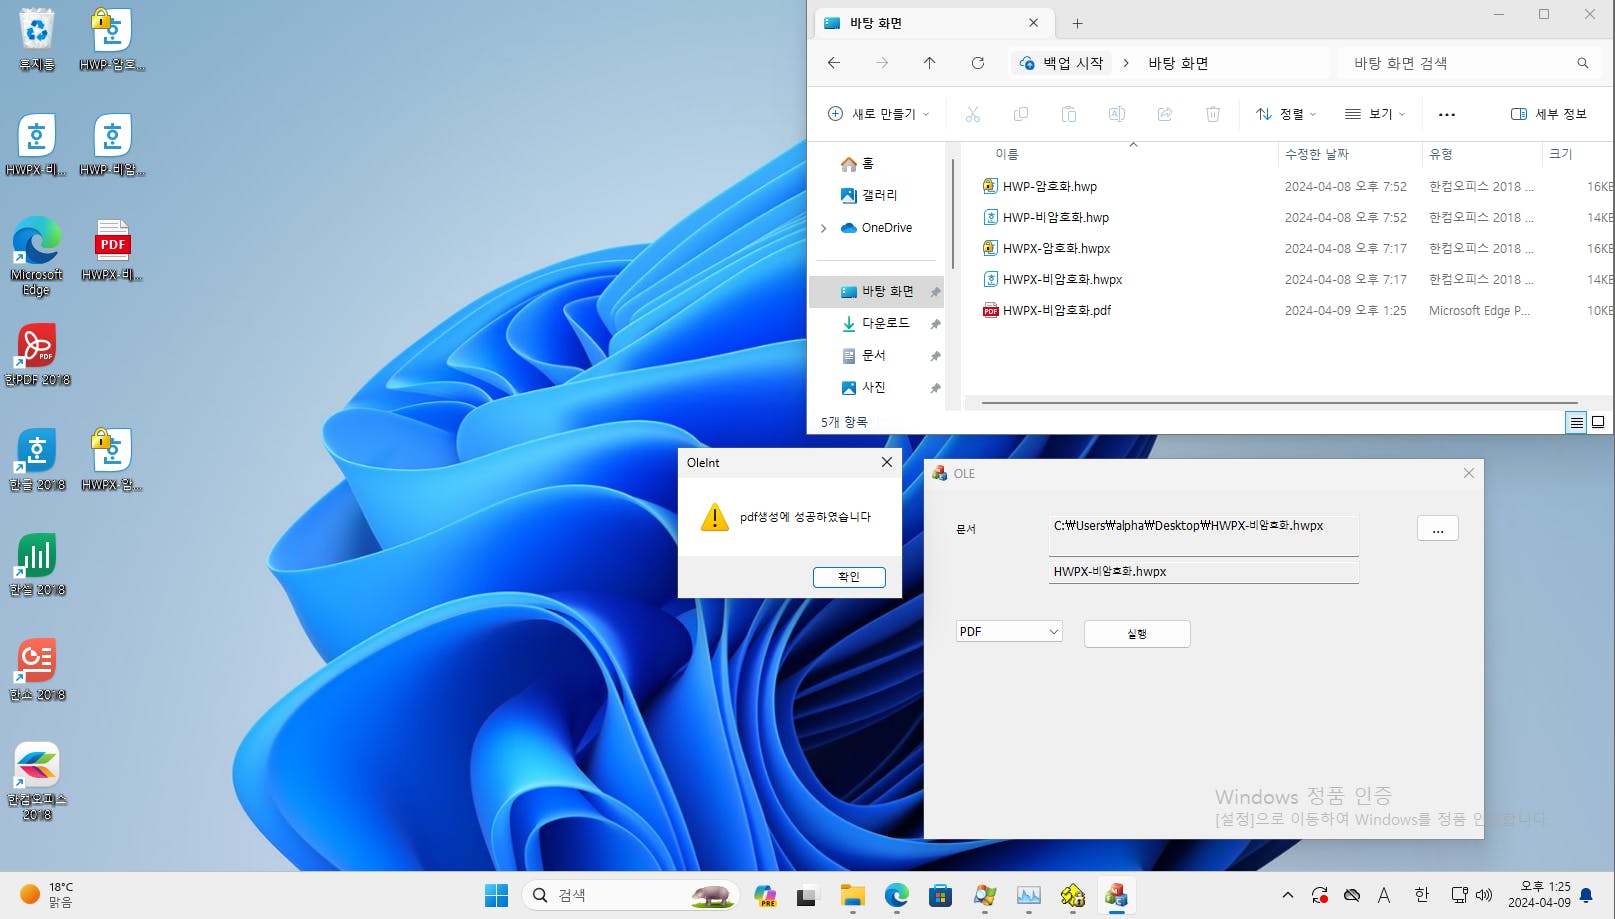
Task: Select 갤러리 in the navigation pane
Action: point(876,195)
